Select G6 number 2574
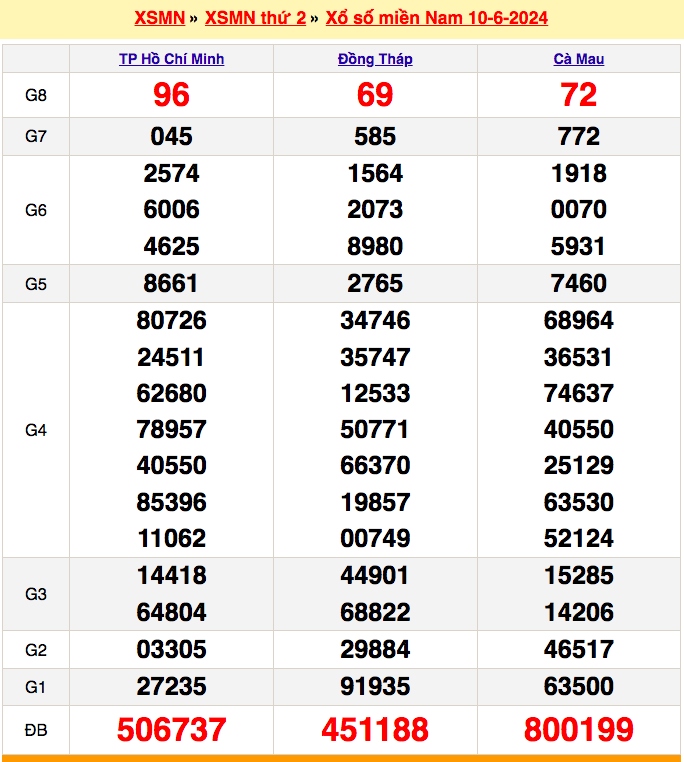 (171, 173)
